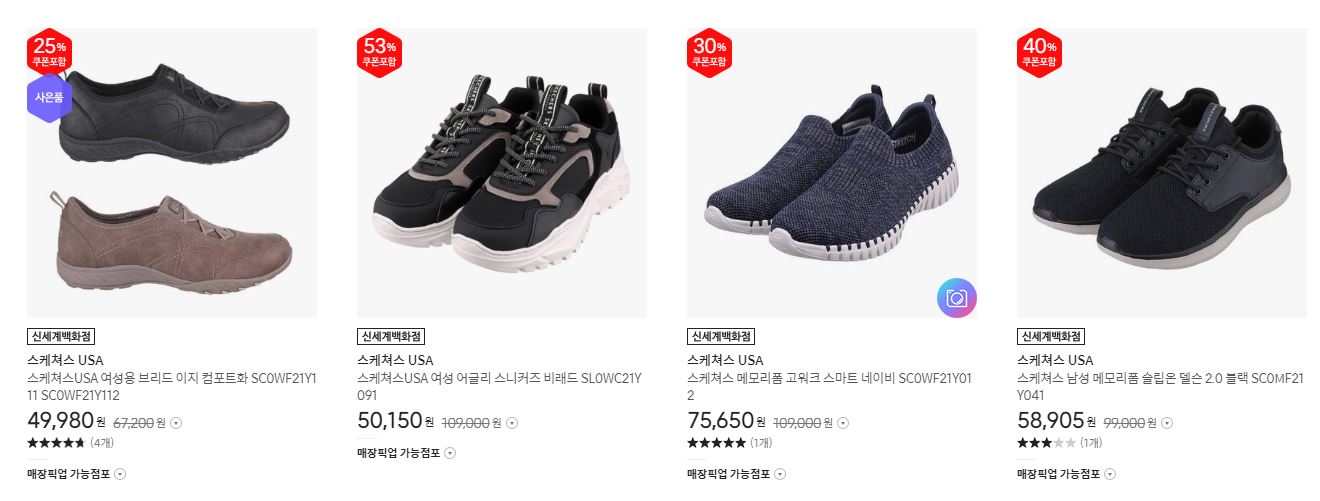This screenshot has height=501, width=1320.
Task: Open the camera image-search icon on navy shoe
Action: tap(957, 298)
